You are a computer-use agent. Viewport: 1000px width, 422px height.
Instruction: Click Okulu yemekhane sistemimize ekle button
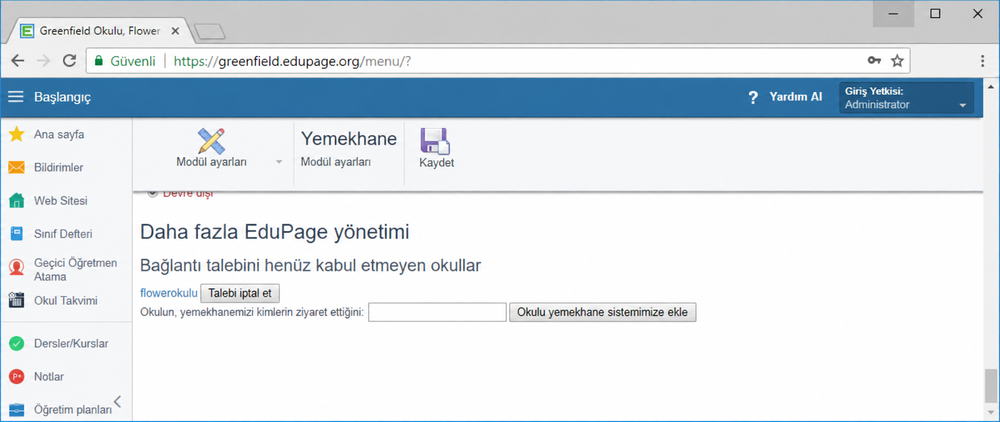(x=603, y=312)
